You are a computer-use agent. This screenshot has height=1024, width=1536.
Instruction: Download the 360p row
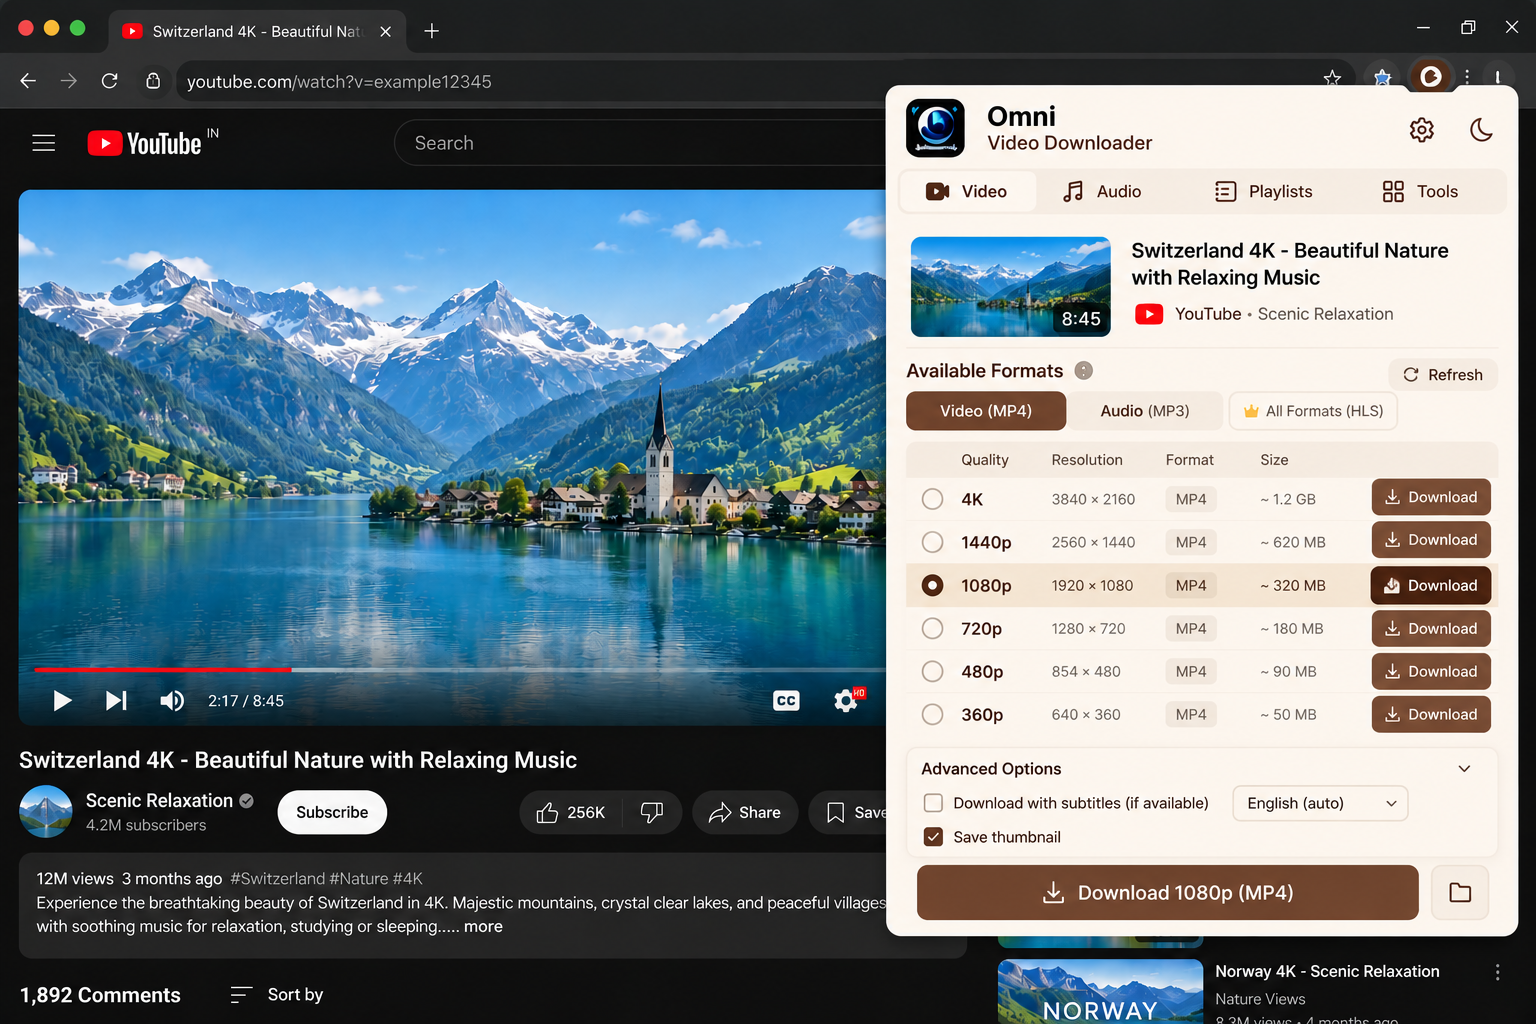(1431, 715)
